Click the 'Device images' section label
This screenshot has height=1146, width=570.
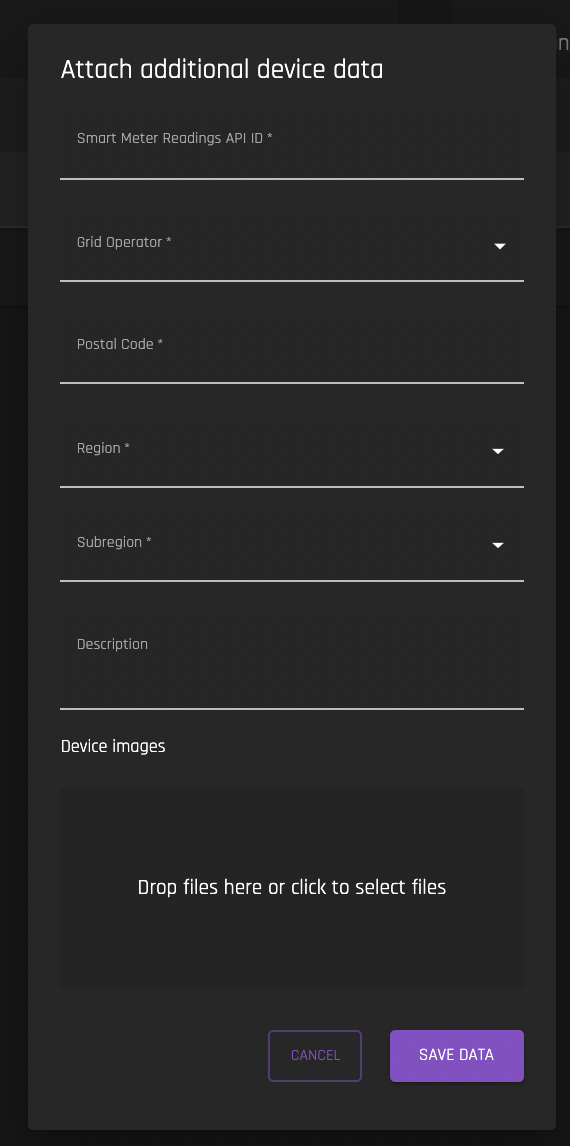point(113,746)
